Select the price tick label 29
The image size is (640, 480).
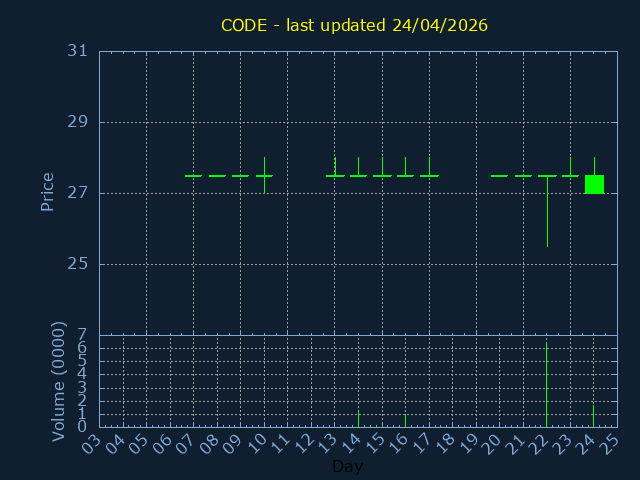[78, 122]
